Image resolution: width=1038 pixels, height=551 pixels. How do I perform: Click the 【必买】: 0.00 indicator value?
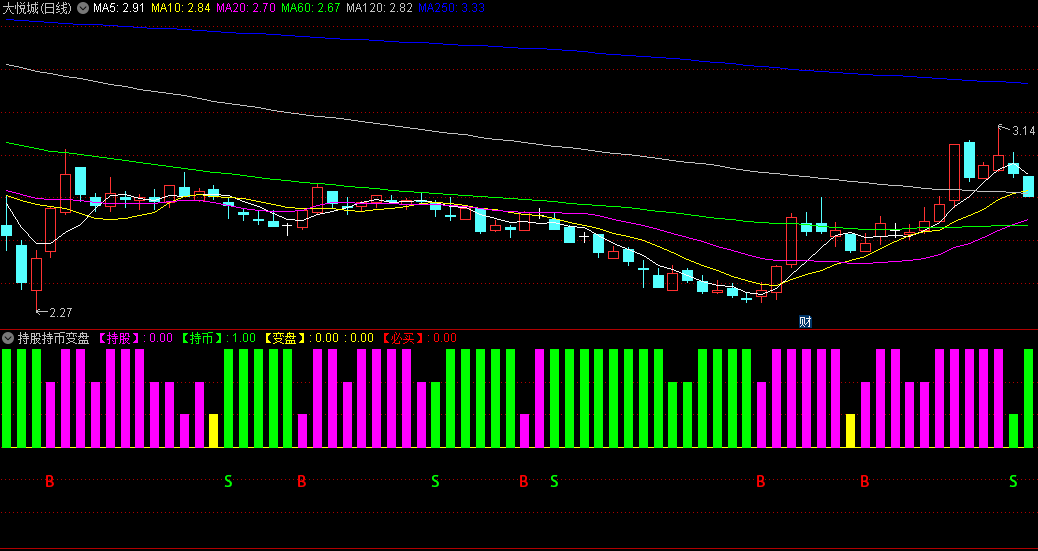pyautogui.click(x=419, y=338)
